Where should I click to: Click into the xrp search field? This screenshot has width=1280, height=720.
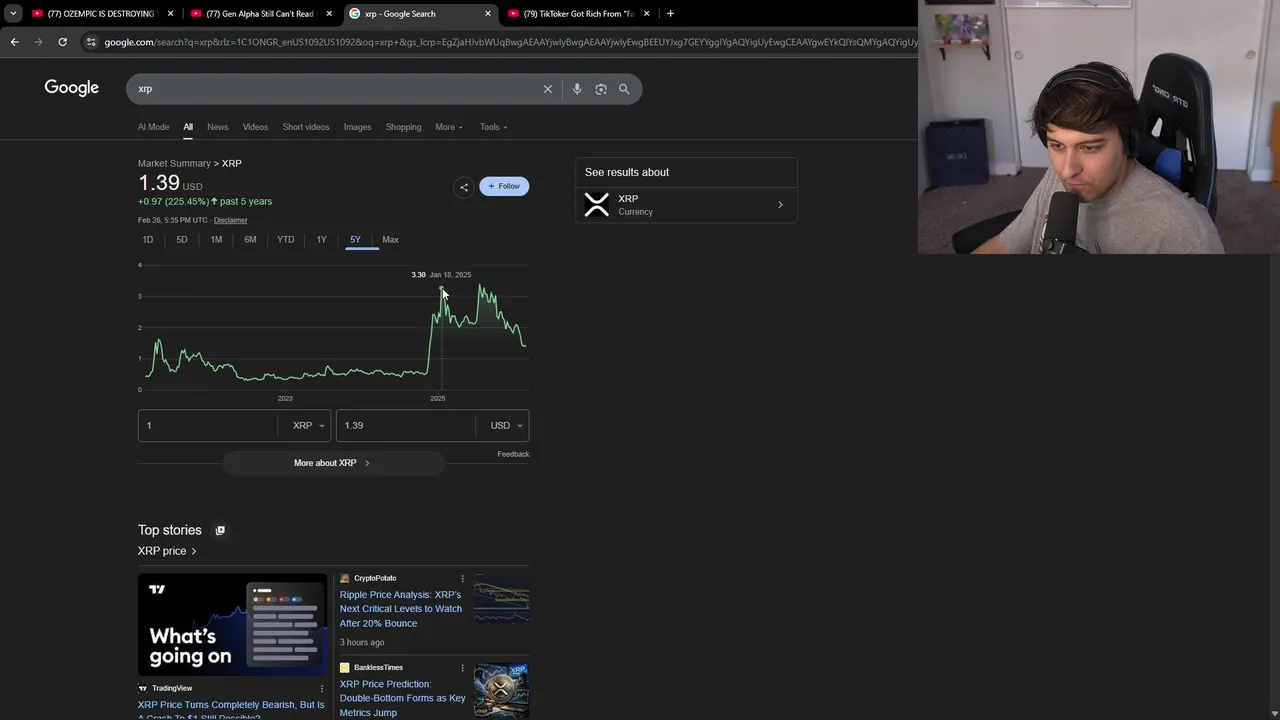(335, 89)
